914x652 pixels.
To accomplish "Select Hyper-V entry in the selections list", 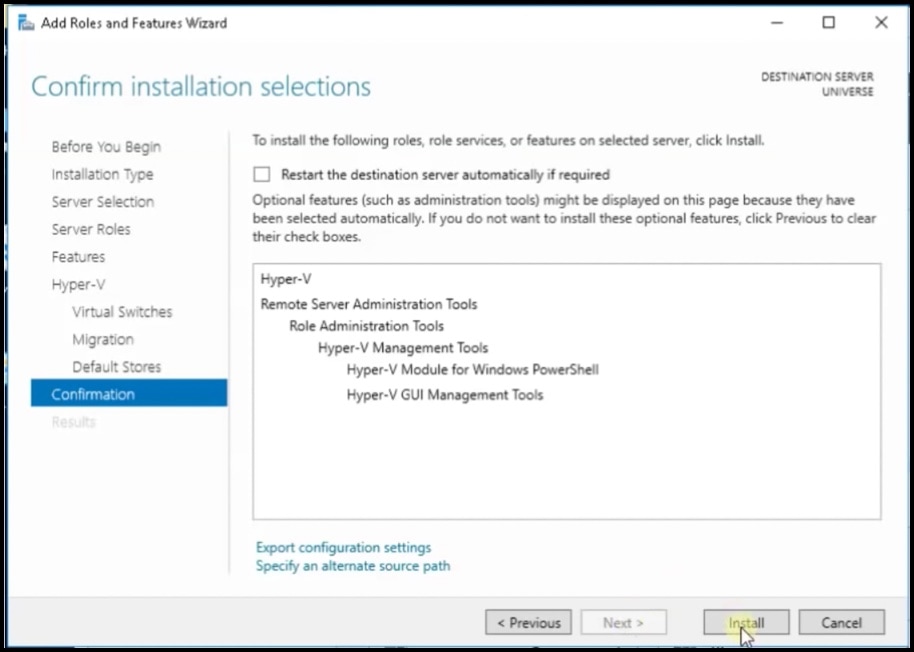I will pyautogui.click(x=286, y=279).
